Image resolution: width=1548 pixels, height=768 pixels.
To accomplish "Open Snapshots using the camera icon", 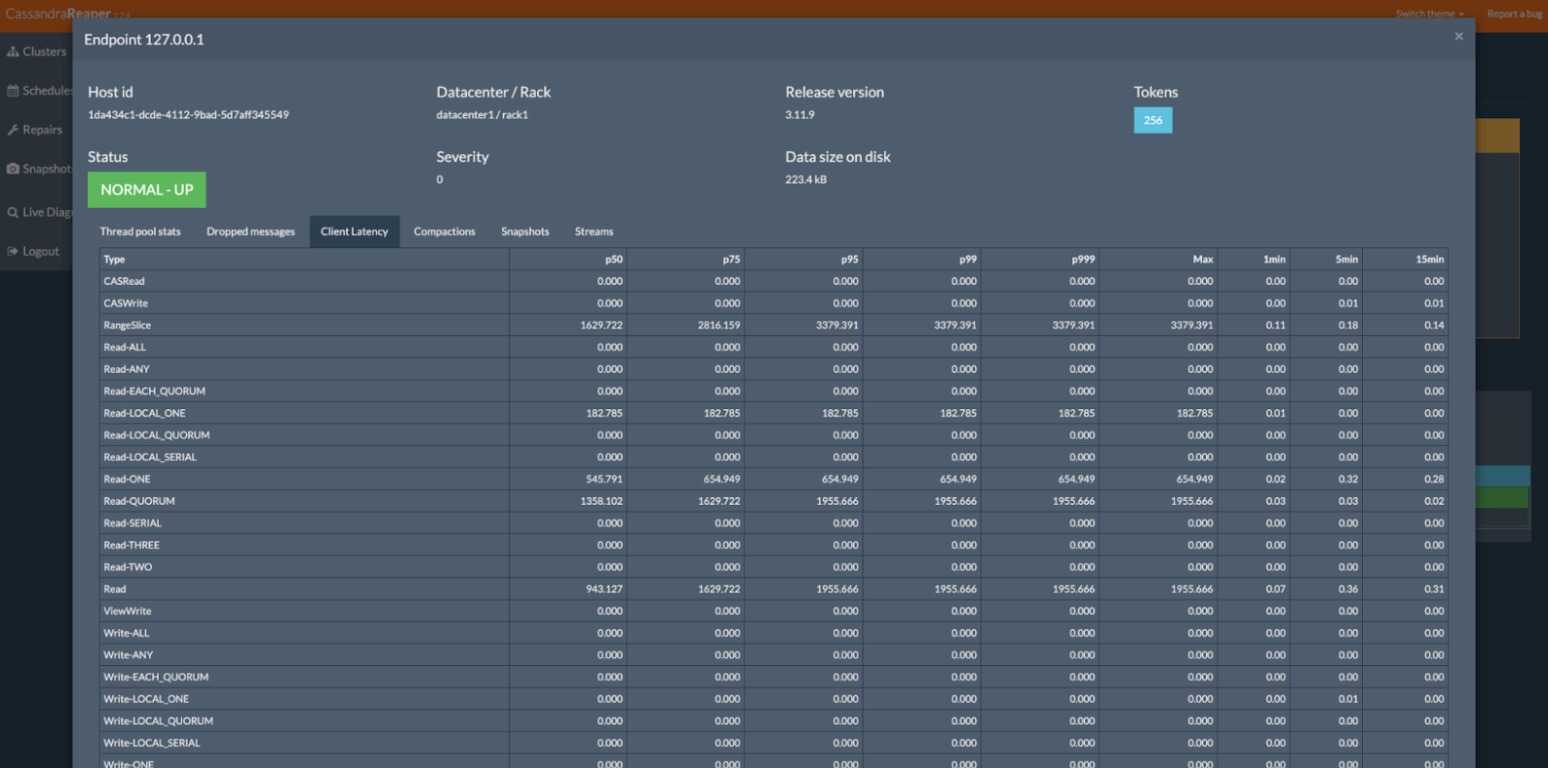I will pos(14,168).
